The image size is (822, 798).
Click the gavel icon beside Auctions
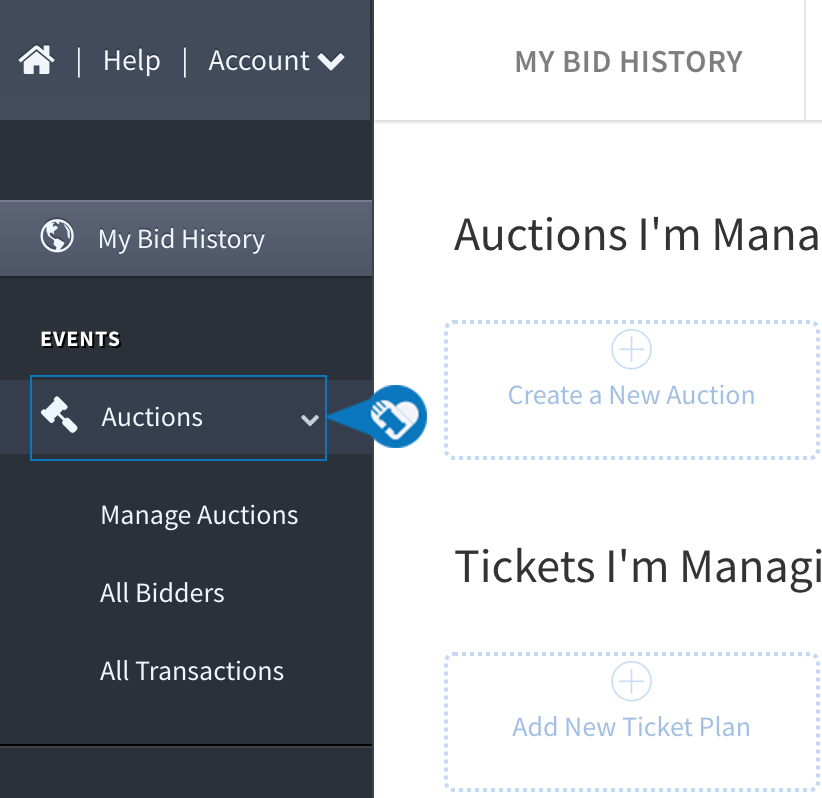tap(59, 415)
